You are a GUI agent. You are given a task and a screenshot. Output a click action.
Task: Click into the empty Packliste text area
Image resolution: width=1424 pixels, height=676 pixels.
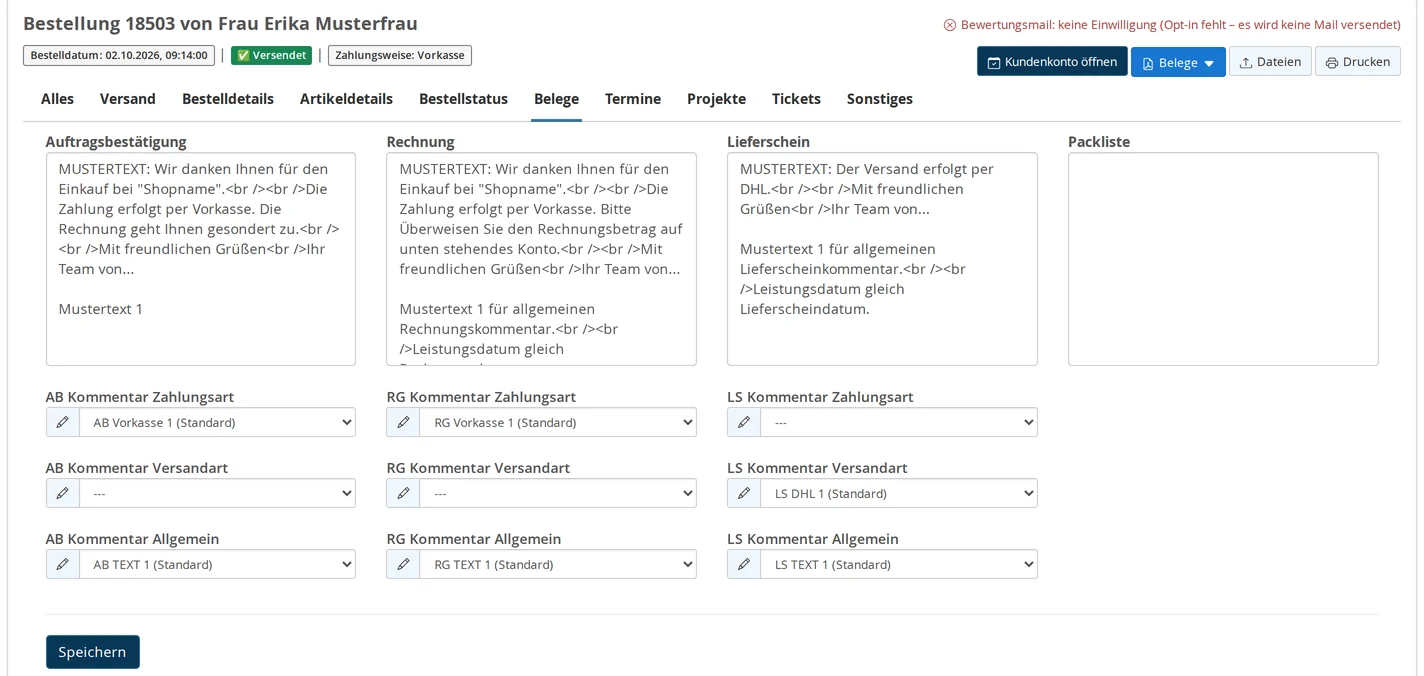click(1223, 259)
